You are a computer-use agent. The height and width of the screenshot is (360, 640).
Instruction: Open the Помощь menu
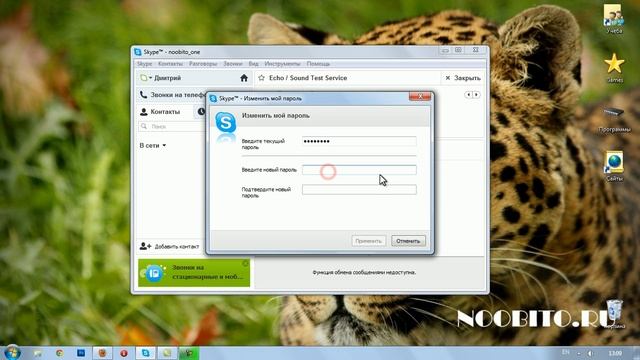coord(318,64)
